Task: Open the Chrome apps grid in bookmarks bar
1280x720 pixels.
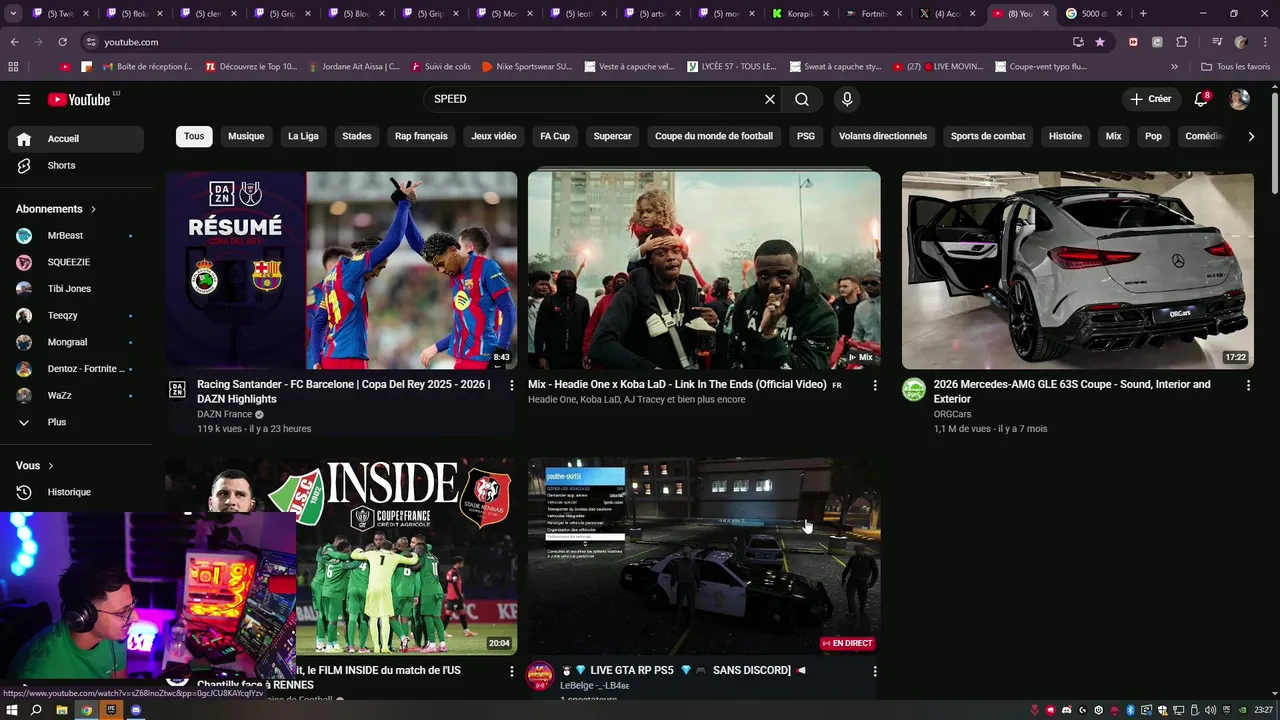Action: click(13, 67)
